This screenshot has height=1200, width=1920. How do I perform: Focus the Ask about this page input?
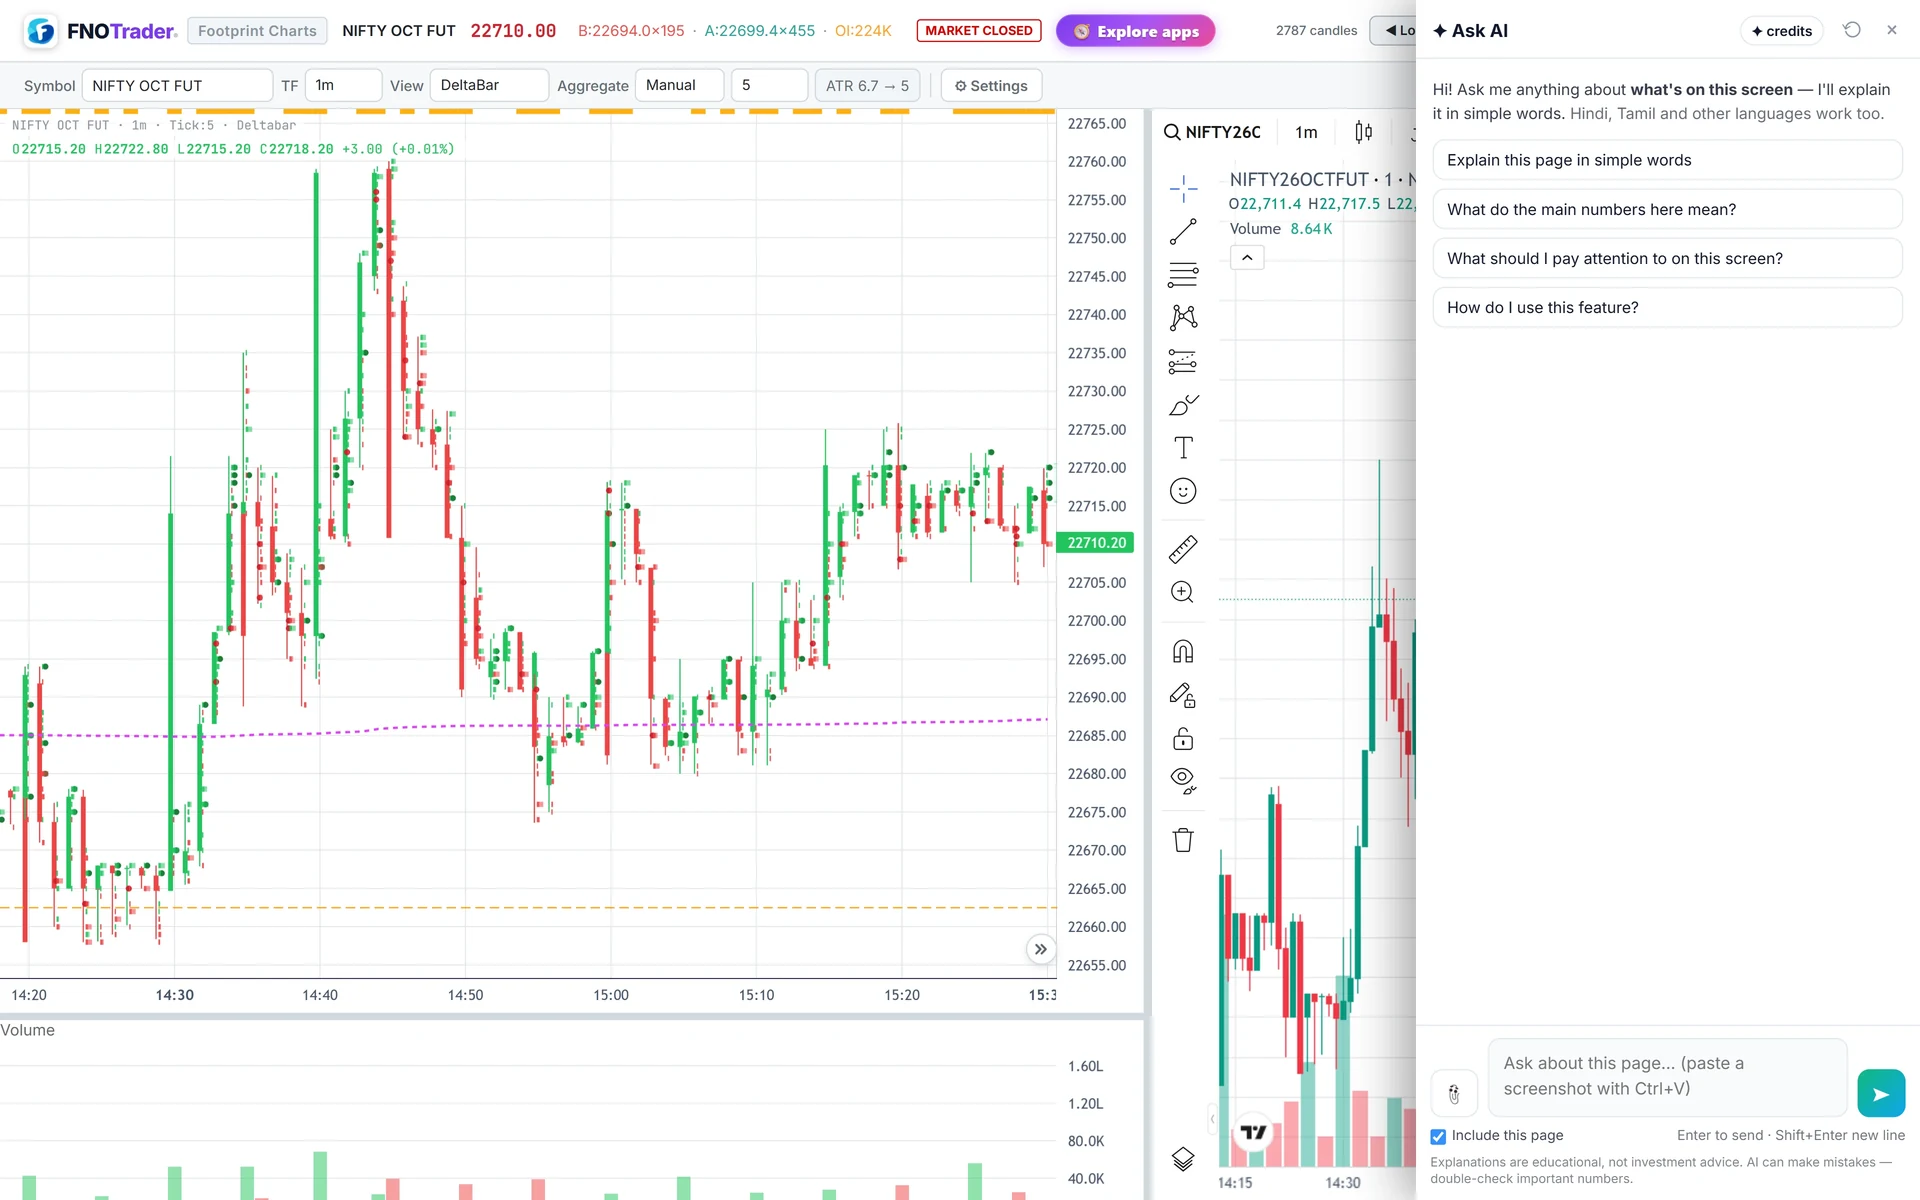[x=1667, y=1077]
